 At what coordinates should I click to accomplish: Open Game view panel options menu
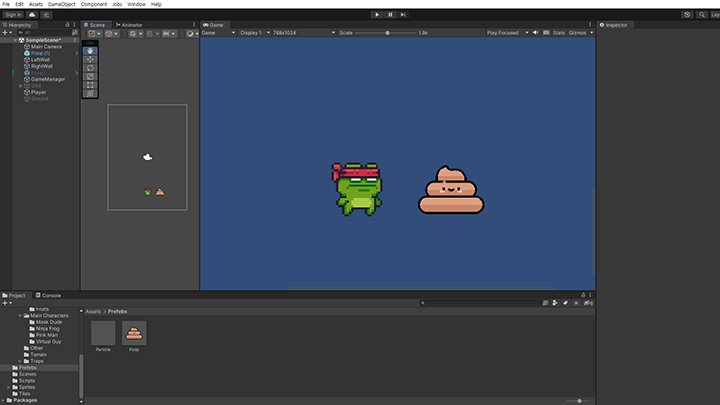pos(590,25)
